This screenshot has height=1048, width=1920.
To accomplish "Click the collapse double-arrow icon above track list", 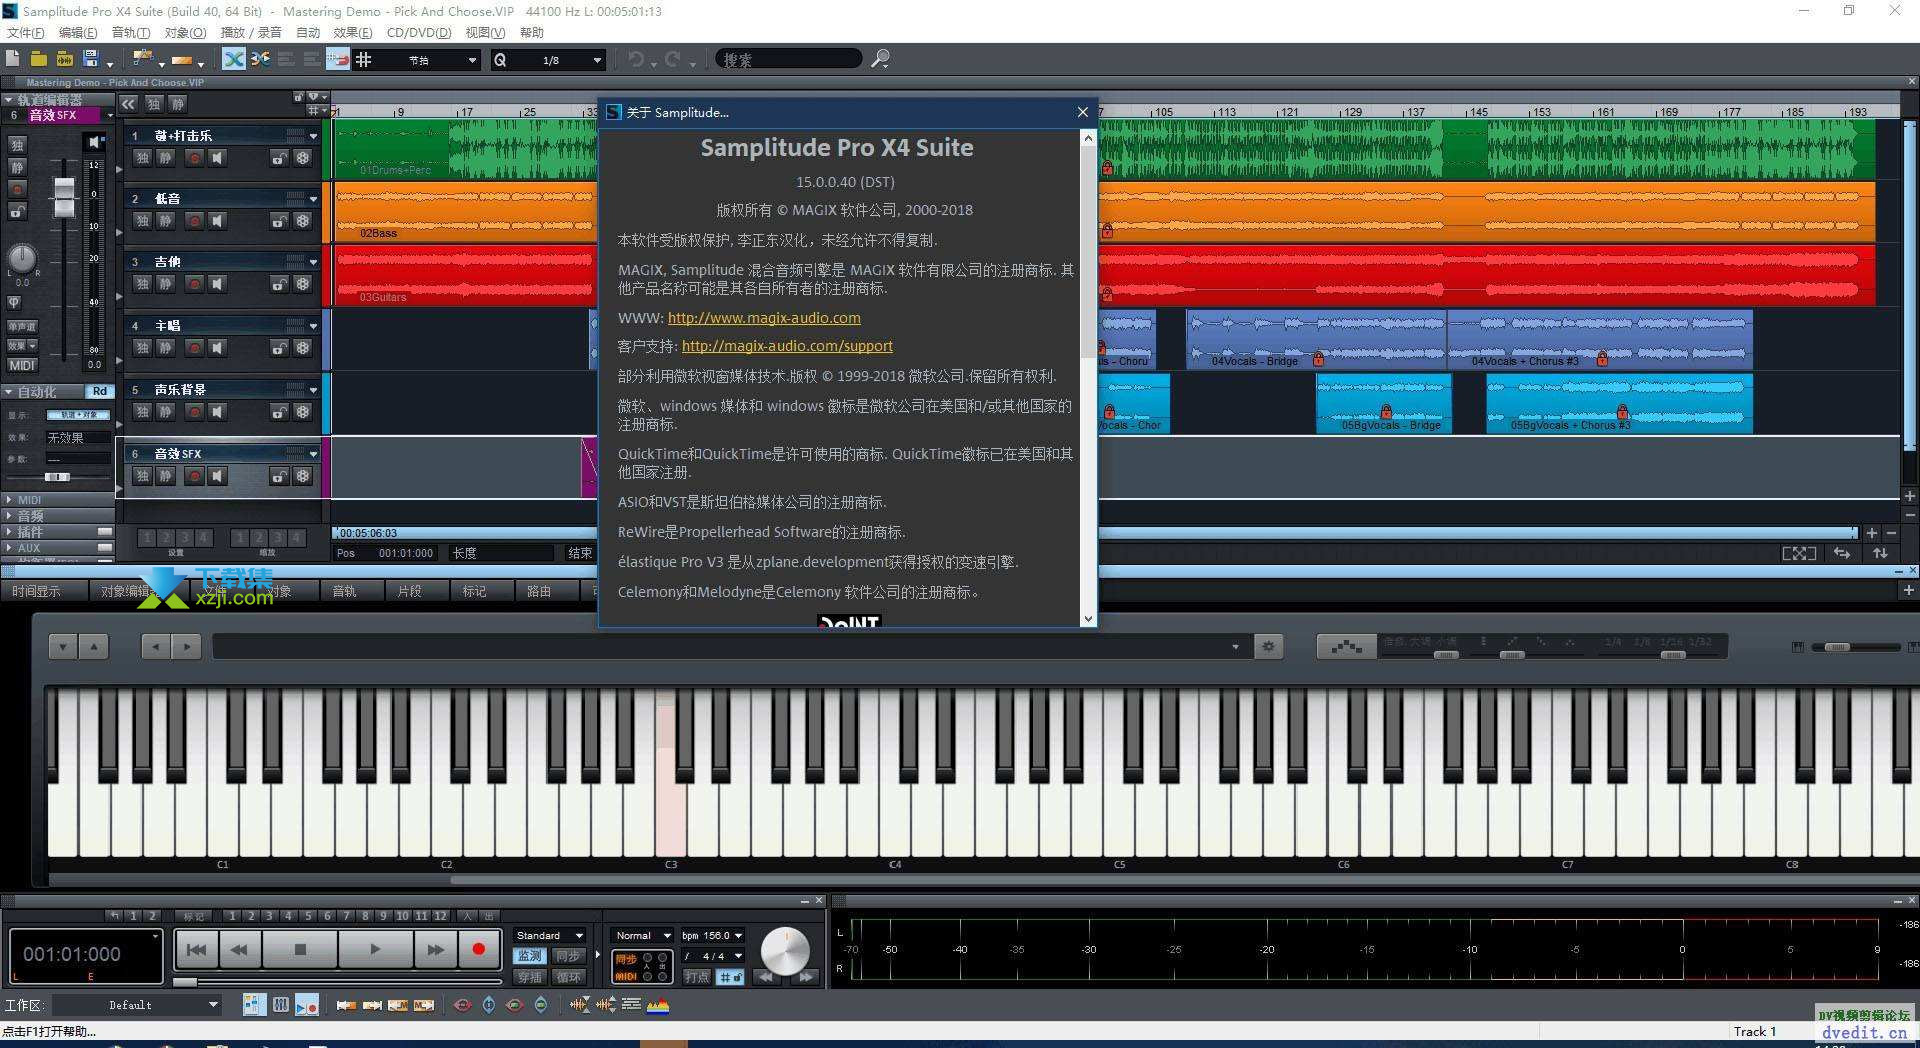I will click(x=128, y=103).
